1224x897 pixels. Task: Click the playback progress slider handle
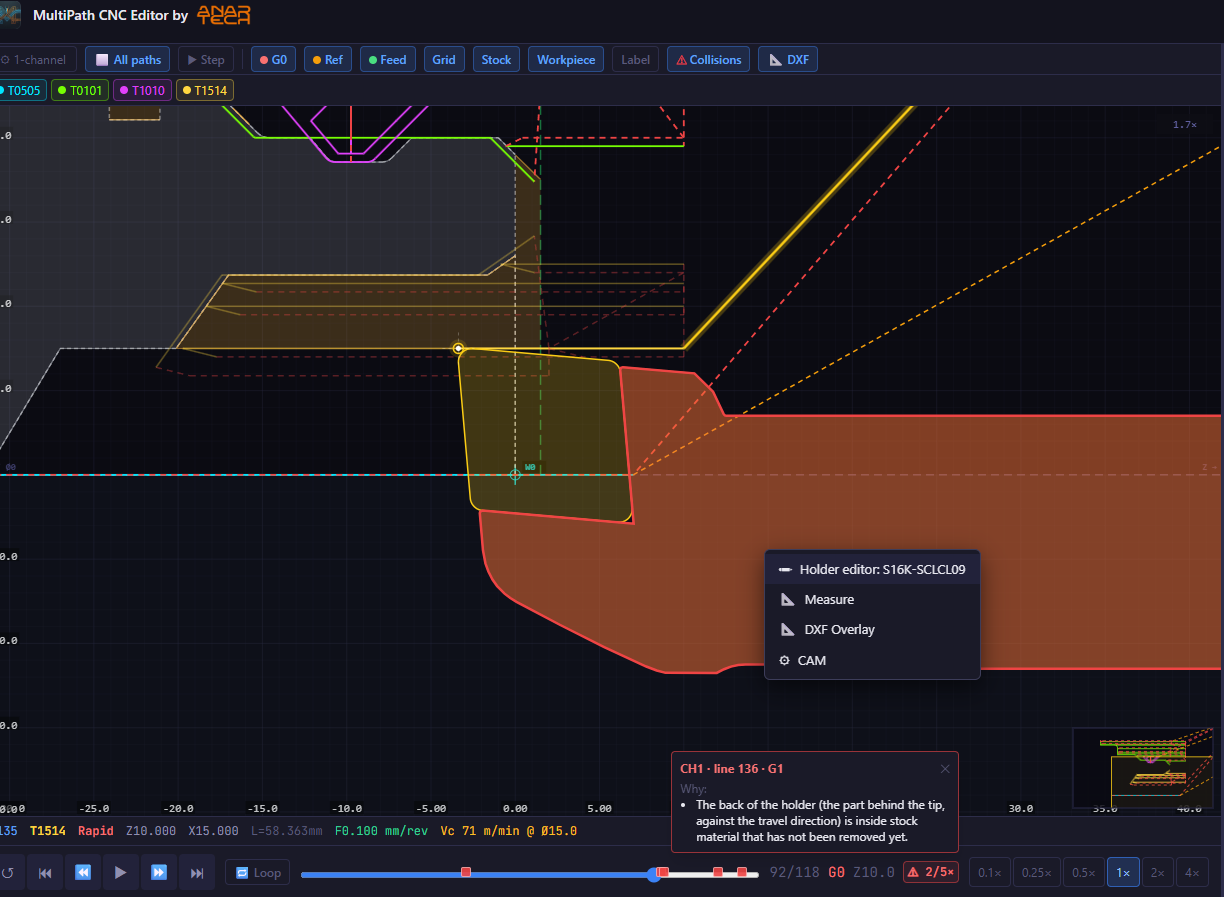(654, 874)
